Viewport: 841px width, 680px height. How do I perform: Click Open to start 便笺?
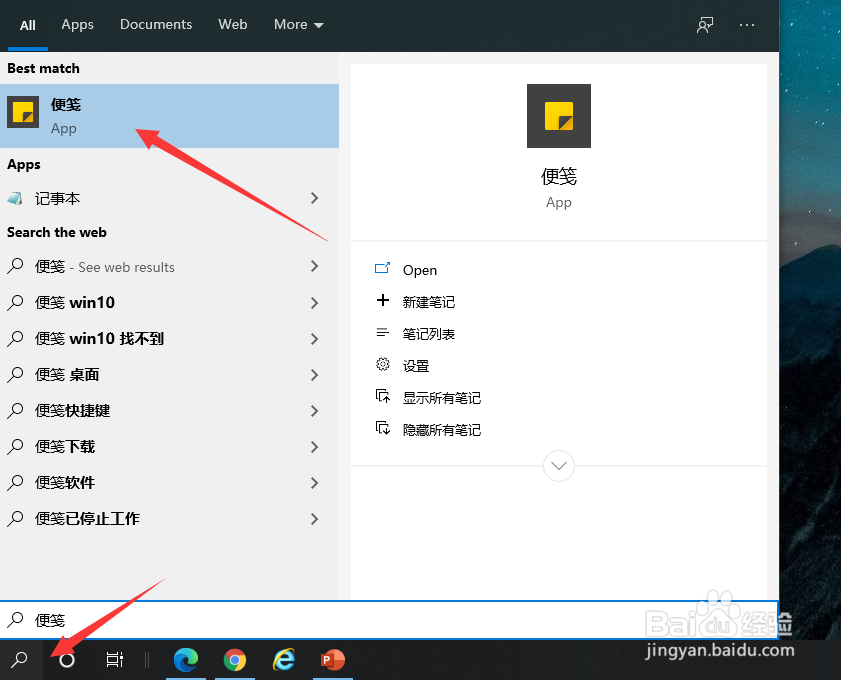click(x=419, y=269)
